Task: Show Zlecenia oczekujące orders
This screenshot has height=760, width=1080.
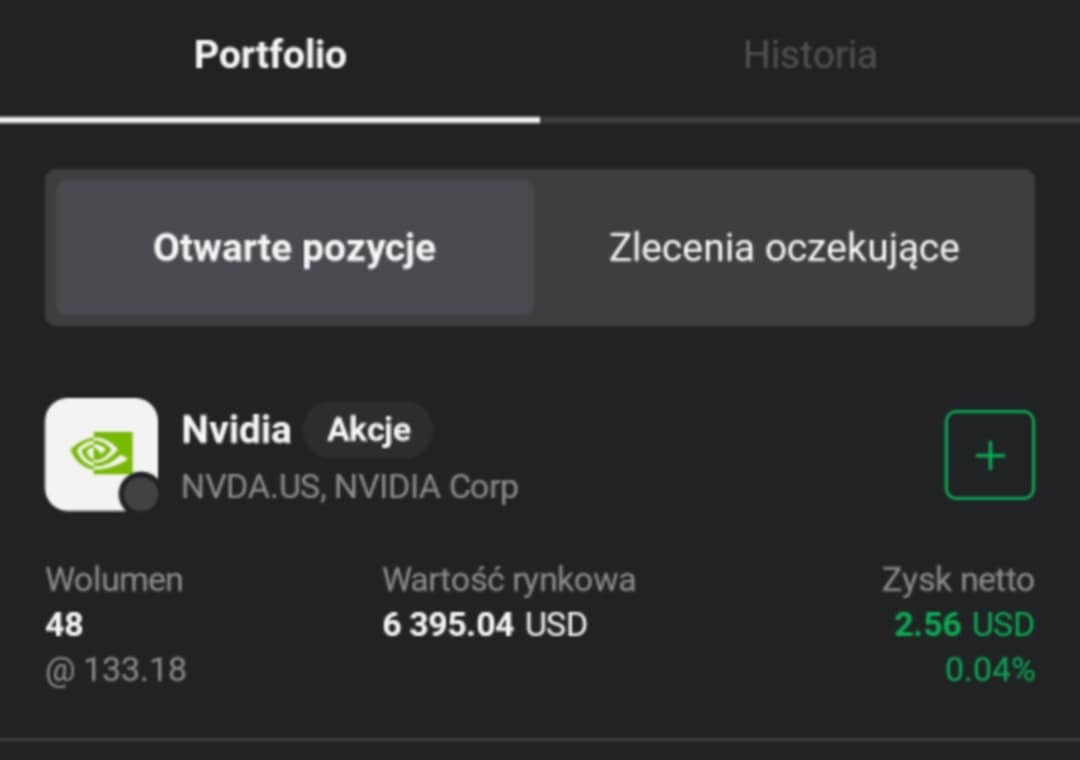Action: [x=784, y=247]
